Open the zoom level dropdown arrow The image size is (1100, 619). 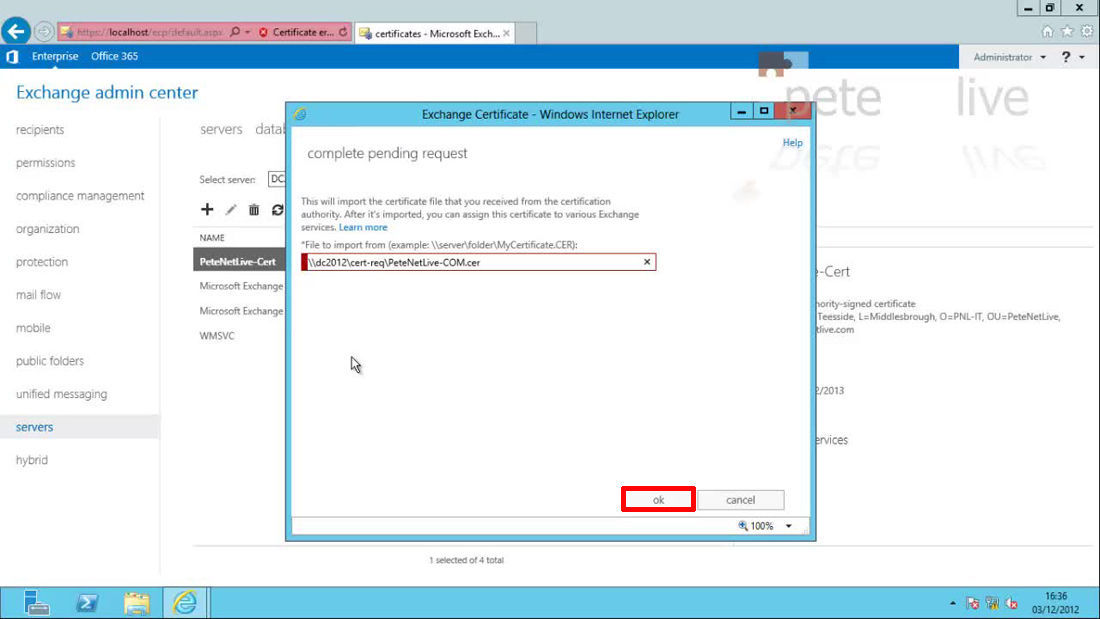[x=789, y=526]
